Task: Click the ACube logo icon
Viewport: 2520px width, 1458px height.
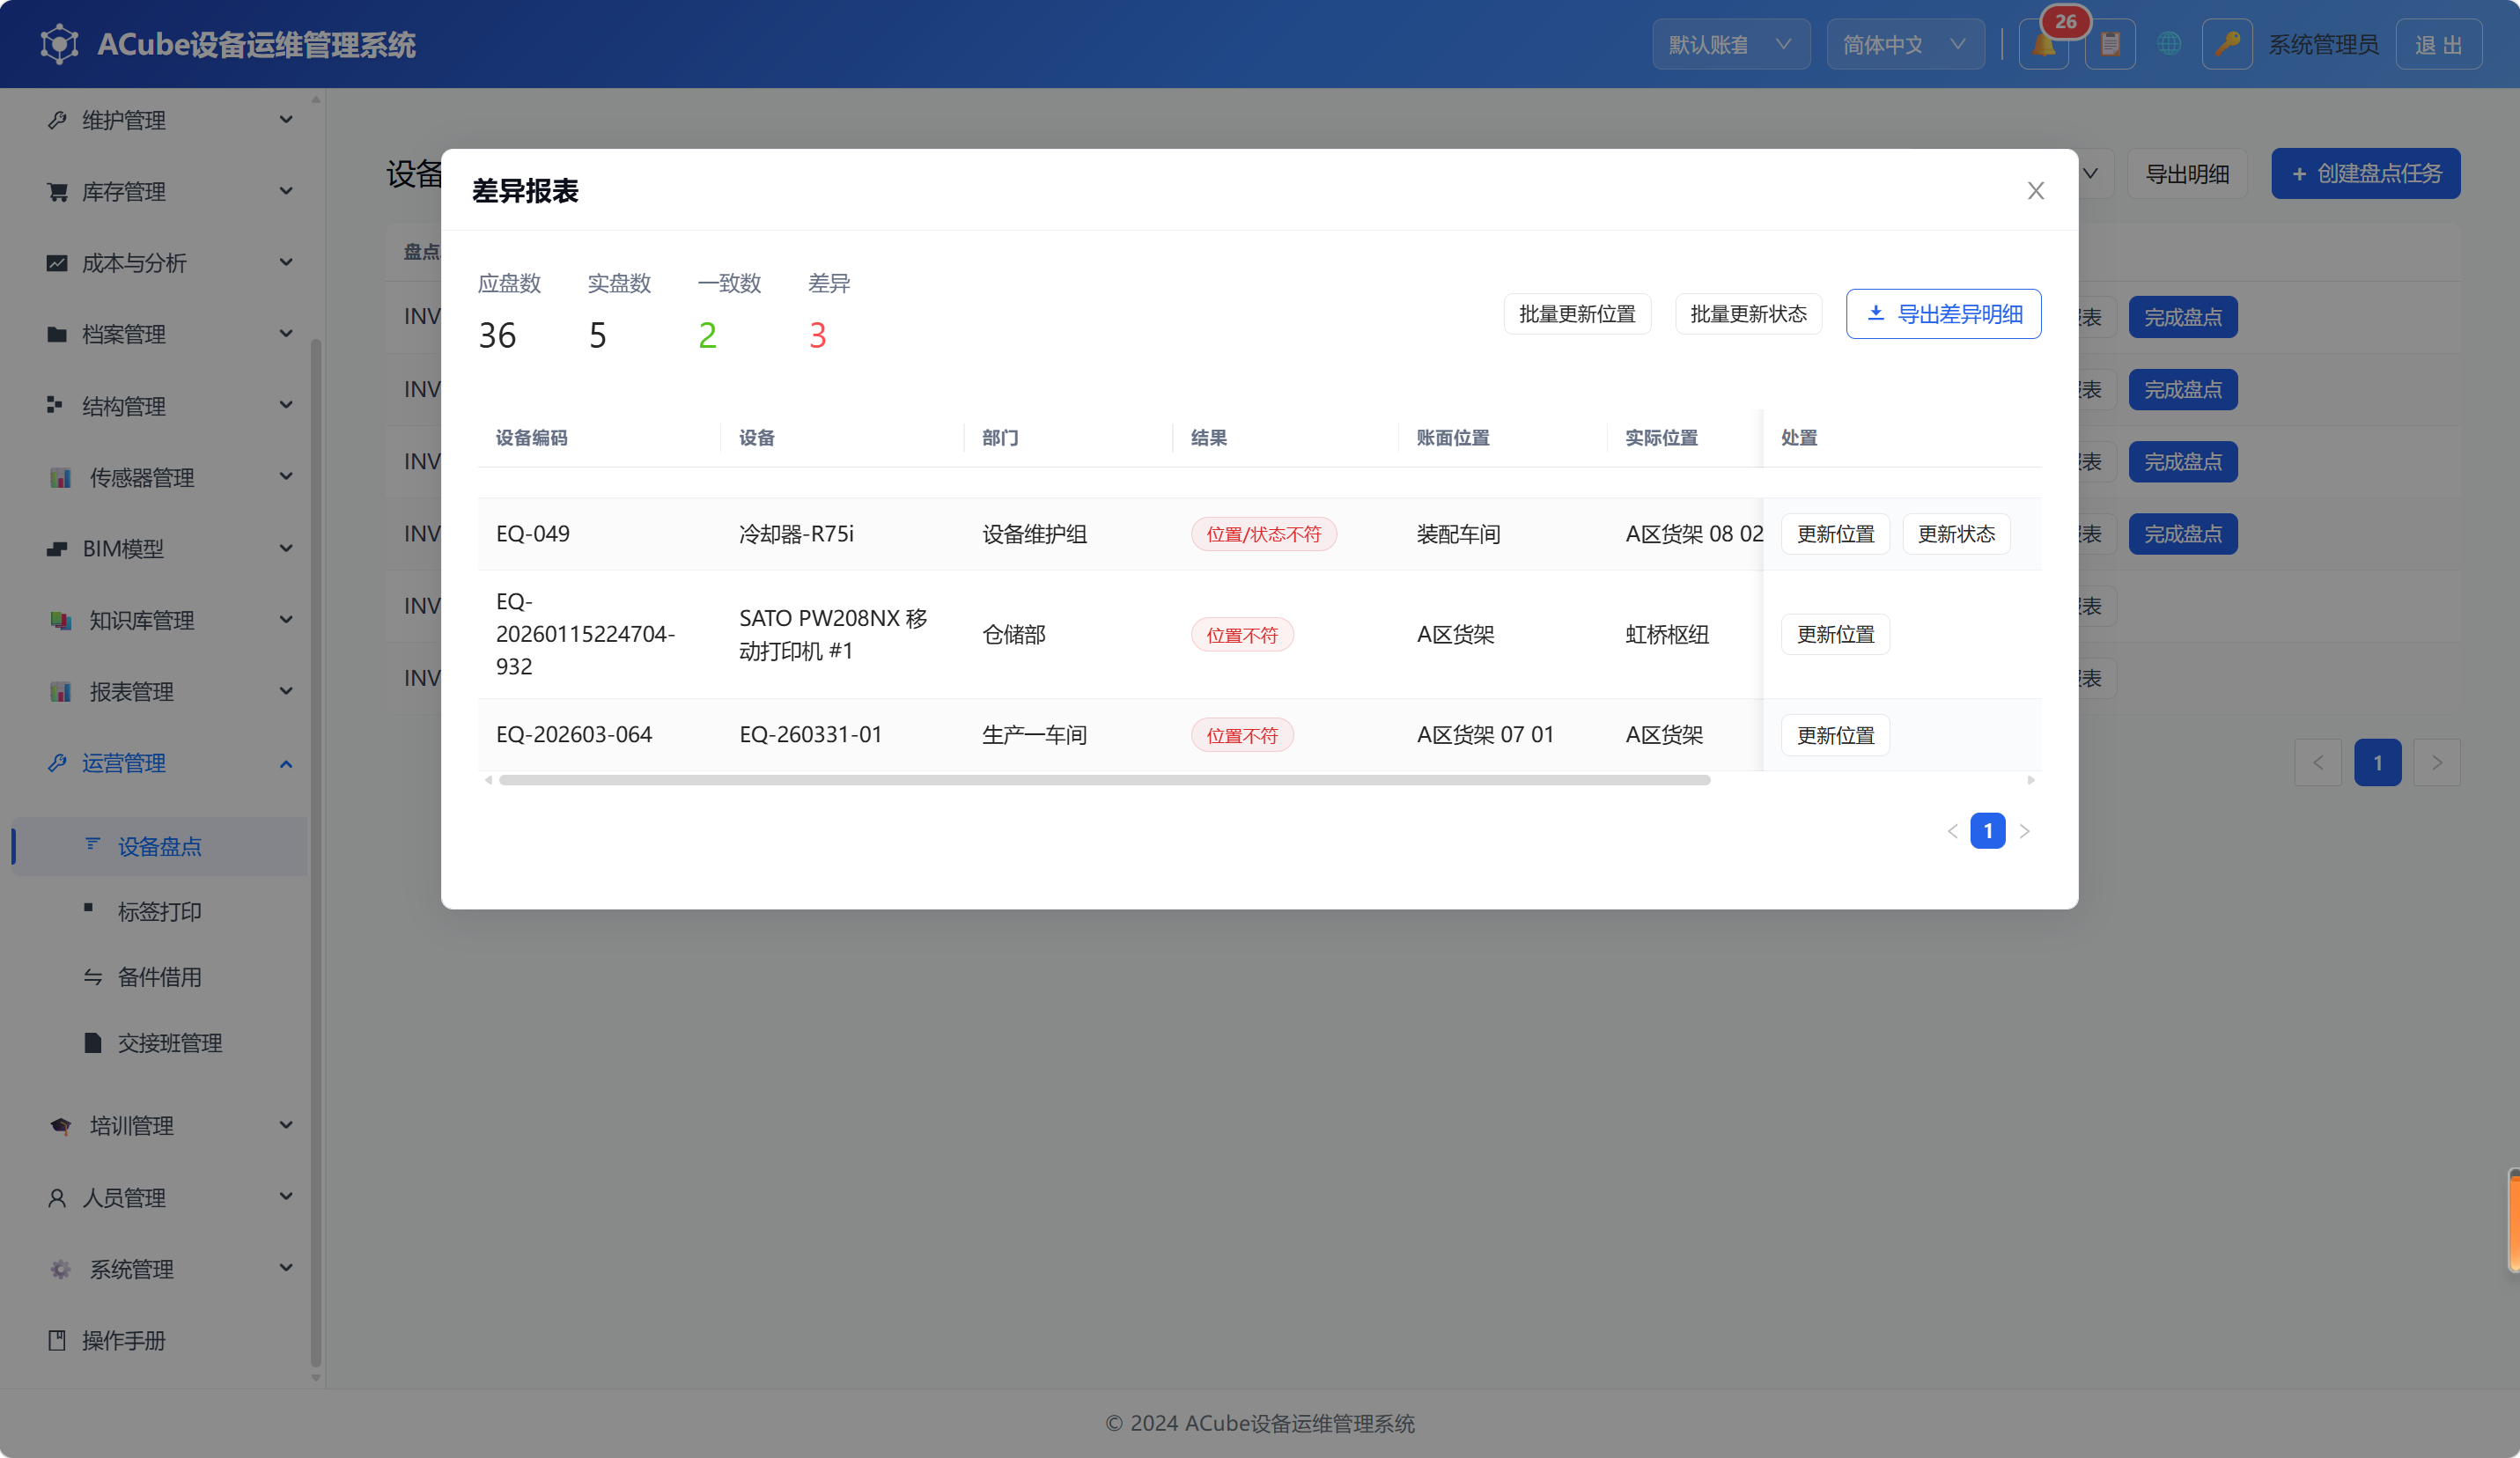Action: (59, 44)
